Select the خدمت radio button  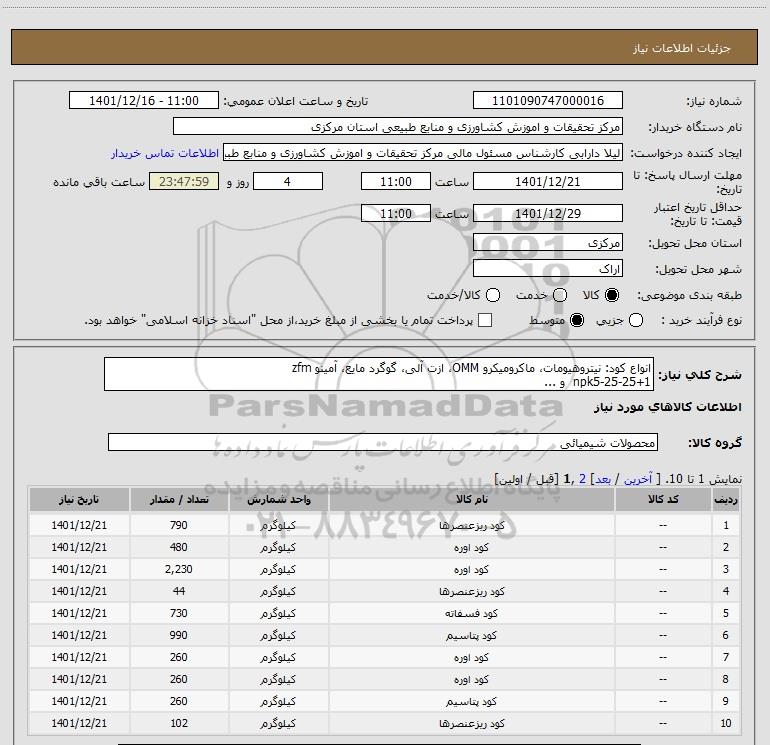[x=560, y=295]
